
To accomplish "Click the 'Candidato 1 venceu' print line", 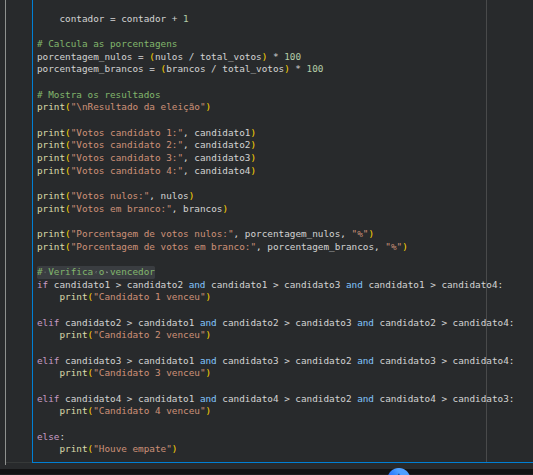I will (x=135, y=297).
